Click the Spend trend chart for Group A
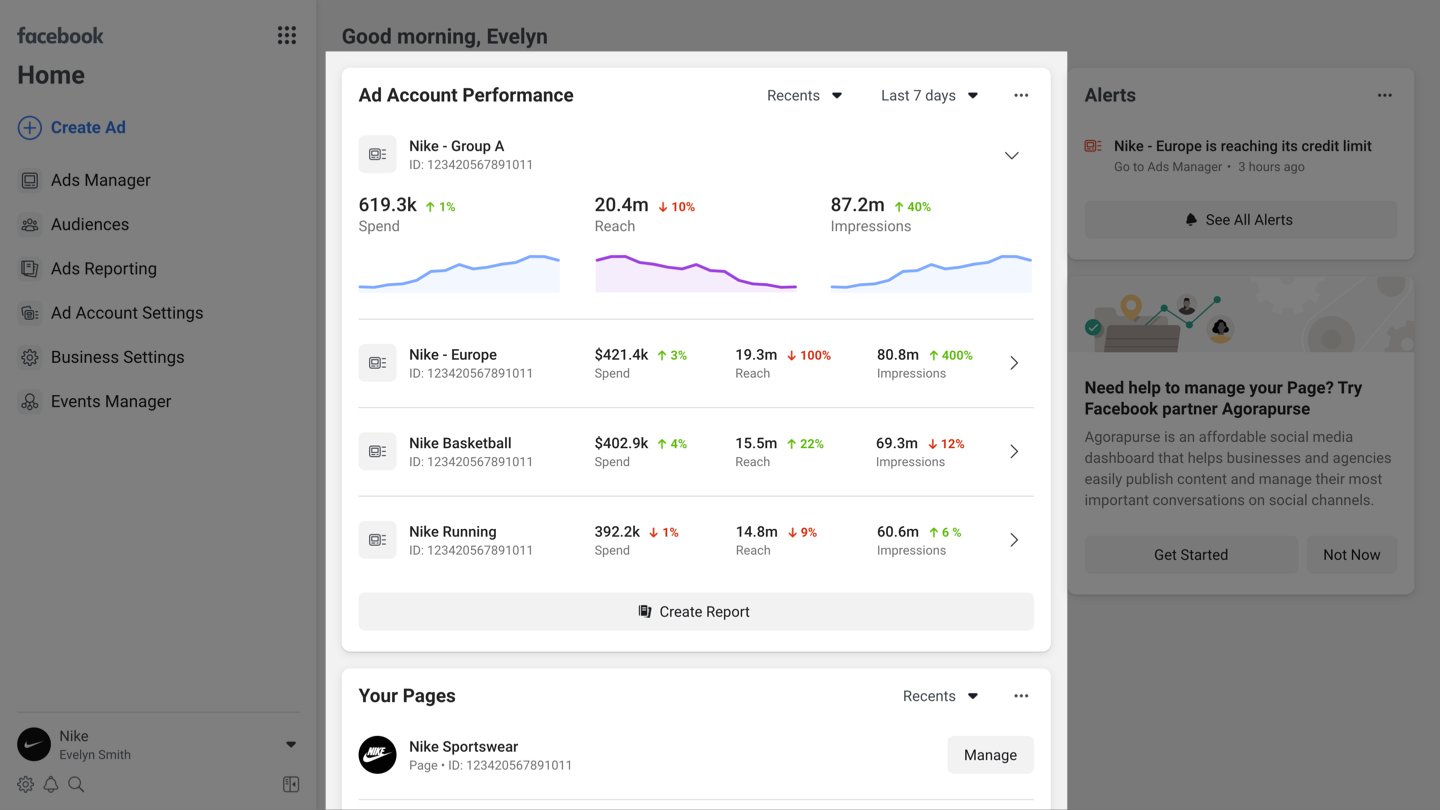The image size is (1440, 810). [x=459, y=273]
